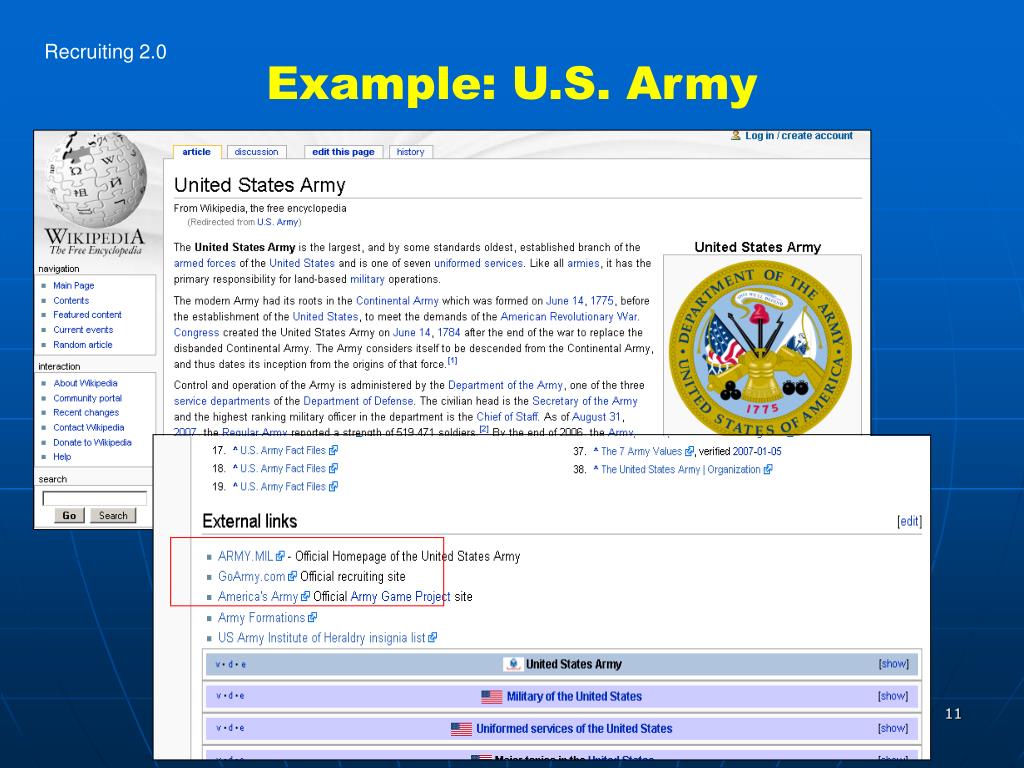The image size is (1024, 768).
Task: Click the Military of the United States navbox title
Action: pyautogui.click(x=574, y=697)
